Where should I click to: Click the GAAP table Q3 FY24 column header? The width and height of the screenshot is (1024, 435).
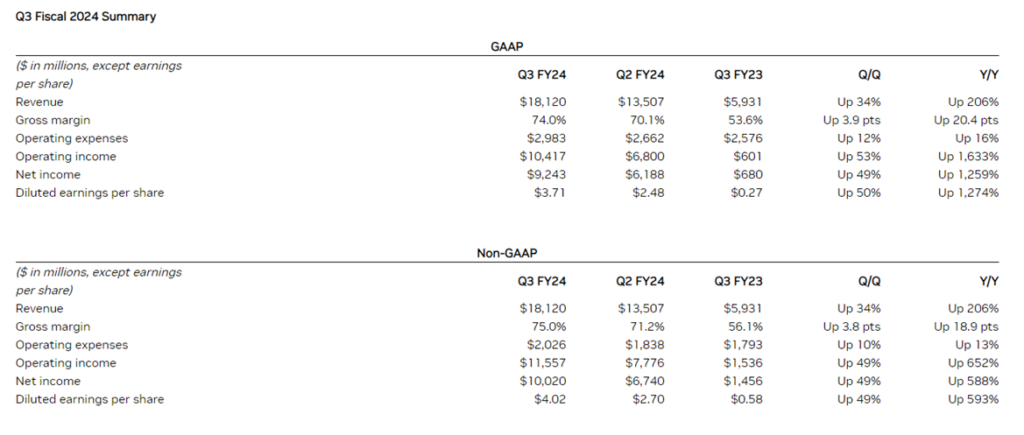pyautogui.click(x=544, y=74)
